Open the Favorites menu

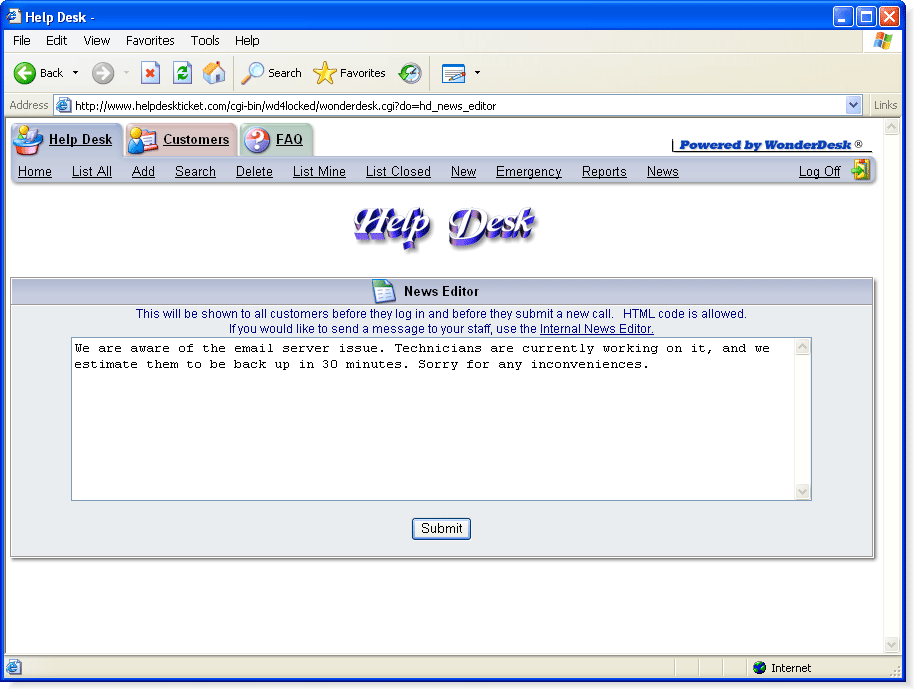click(150, 41)
